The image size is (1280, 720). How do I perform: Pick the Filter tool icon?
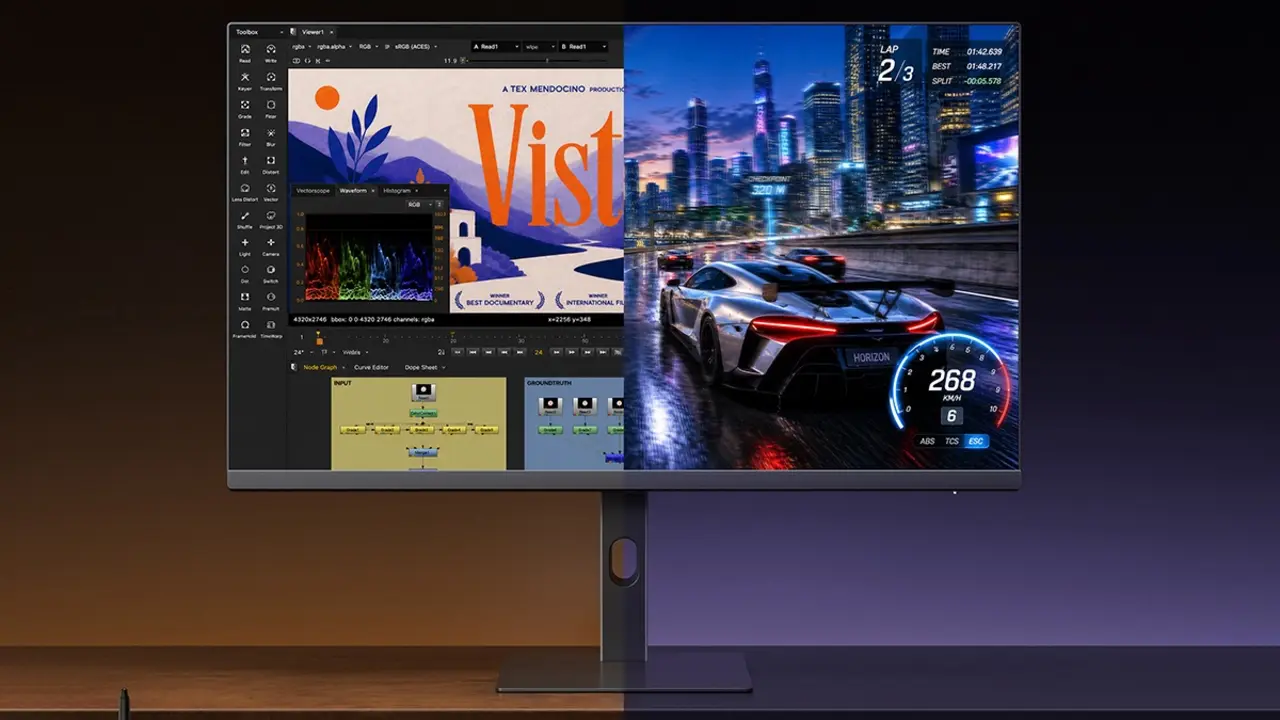(x=245, y=134)
